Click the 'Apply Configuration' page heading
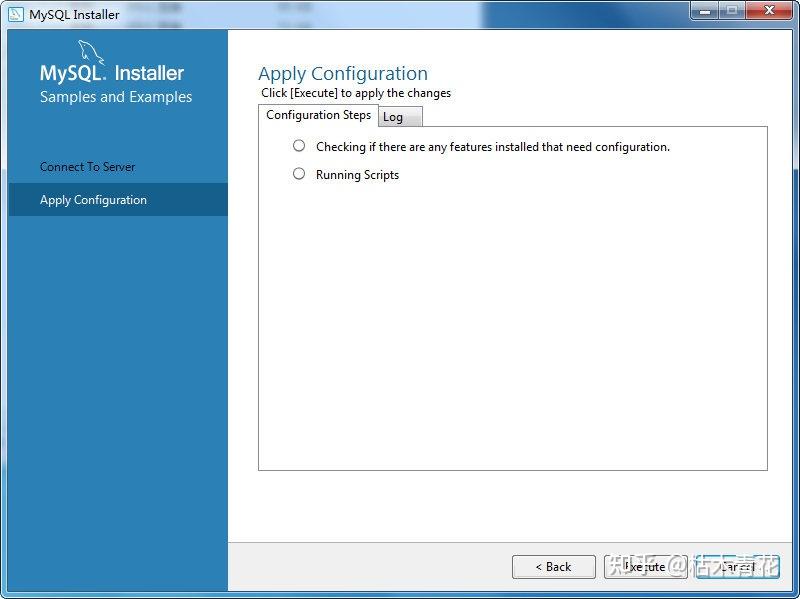Screen dimensions: 800x599 coord(343,74)
